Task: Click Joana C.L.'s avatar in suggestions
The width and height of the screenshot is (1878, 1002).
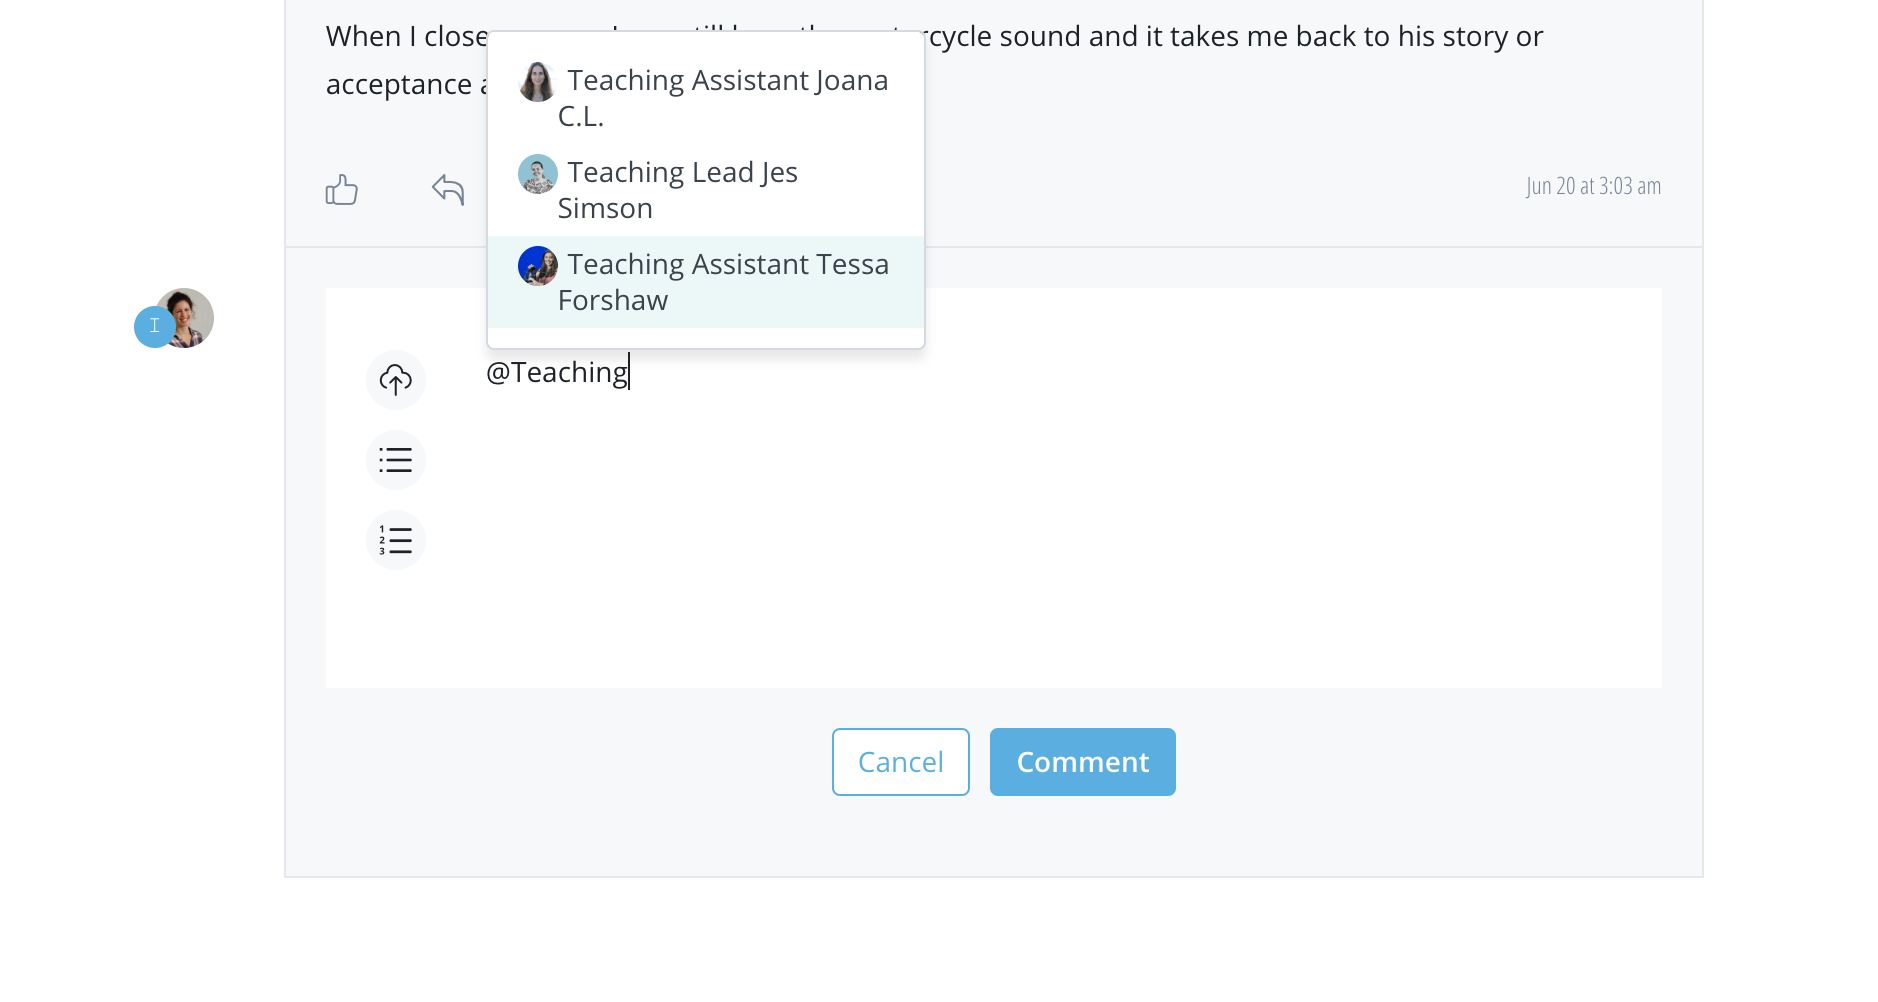Action: [537, 82]
